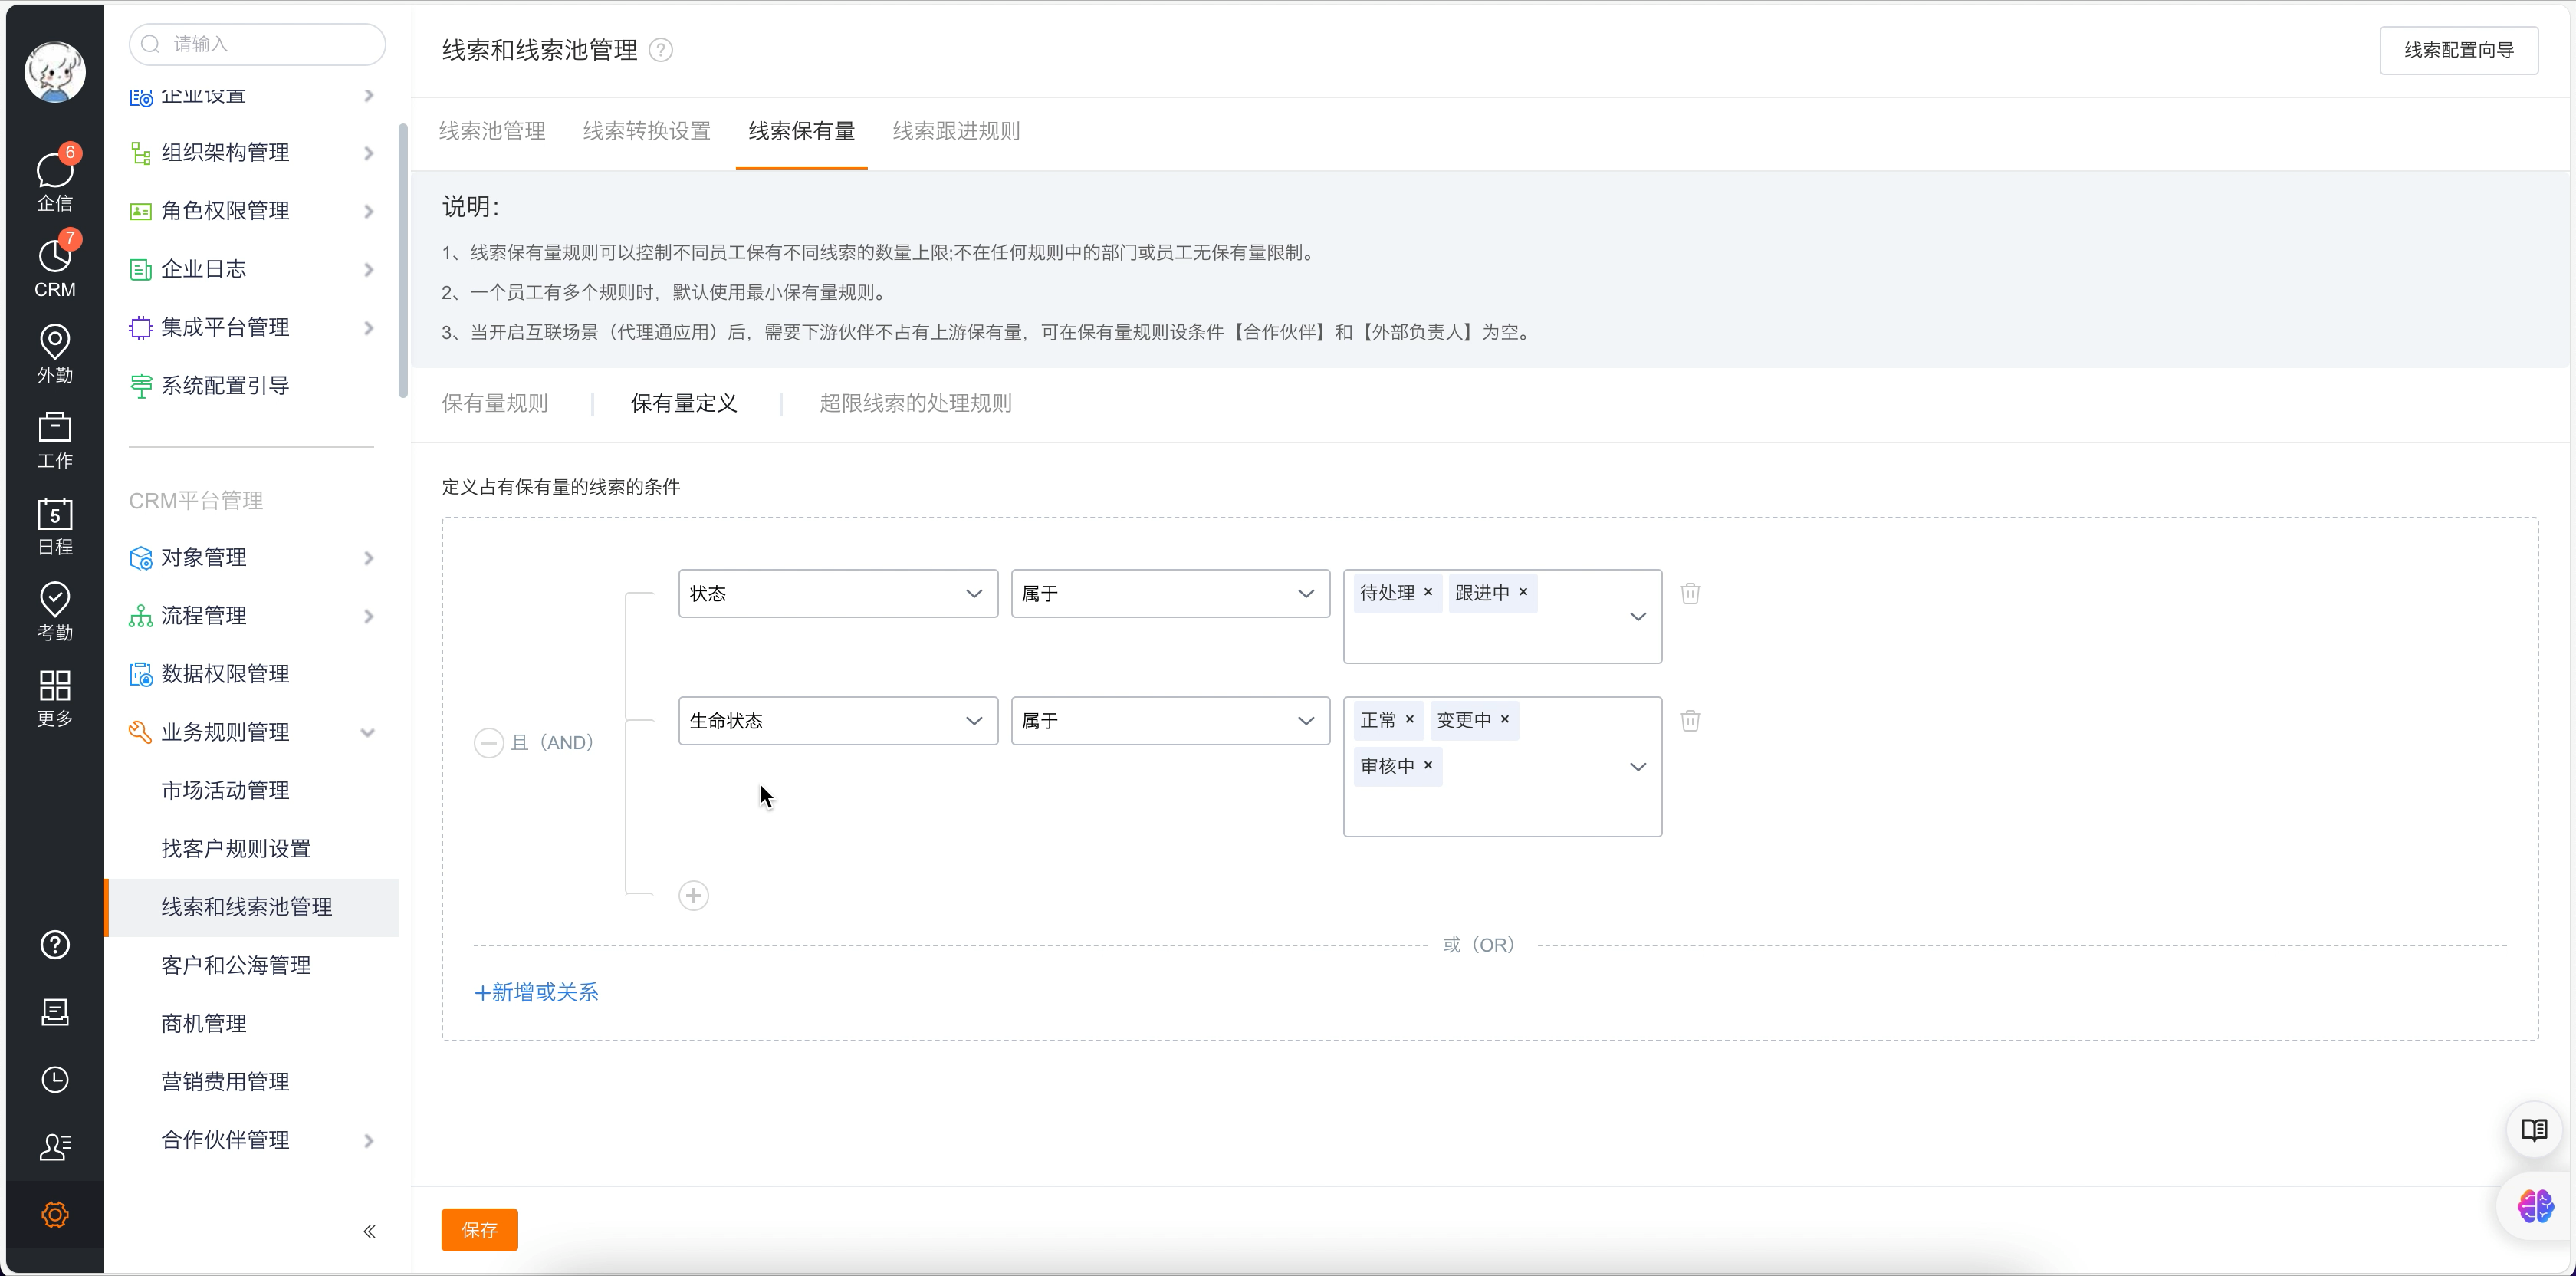Open 属于 operator dropdown in 状态 row

pyautogui.click(x=1170, y=593)
